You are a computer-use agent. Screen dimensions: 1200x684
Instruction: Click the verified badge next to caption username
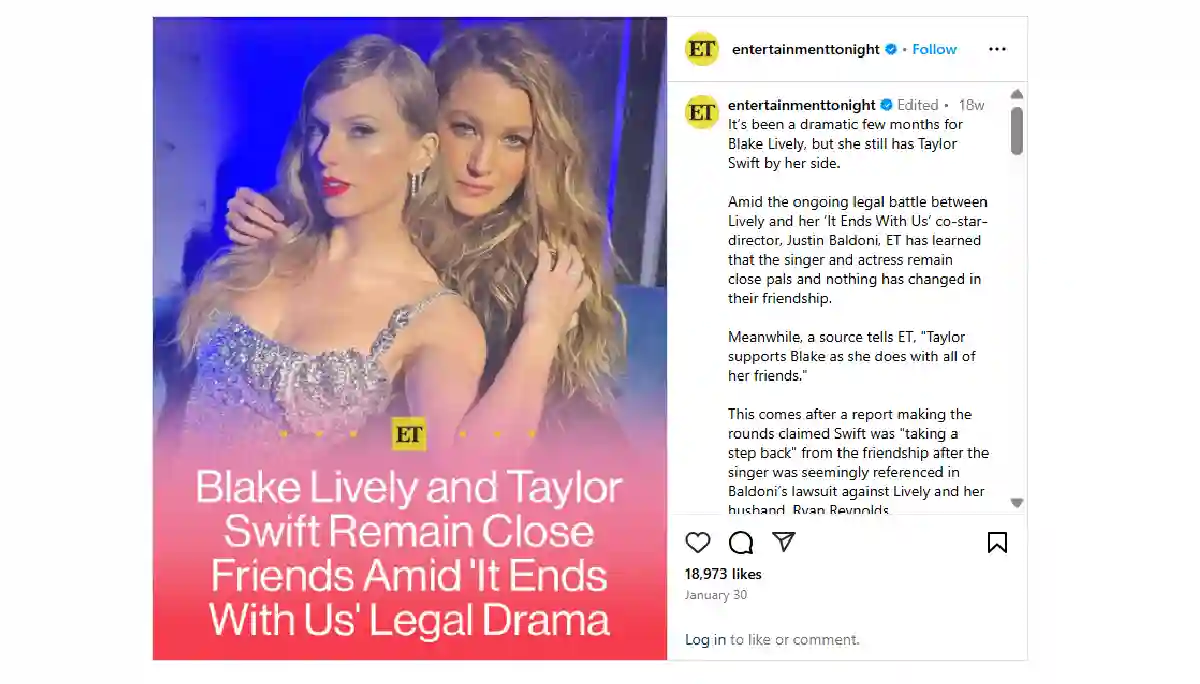[x=886, y=105]
